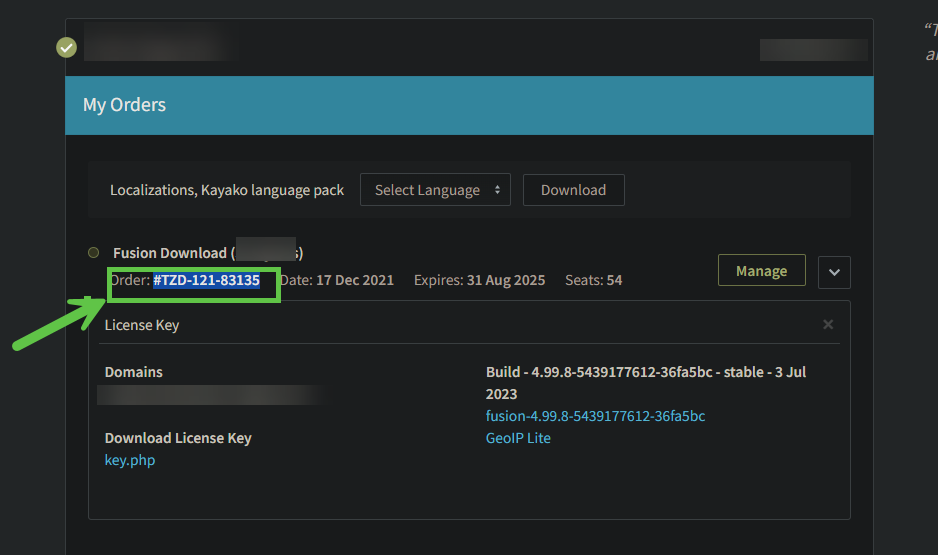Screen dimensions: 938x555
Task: Click the Expires: 31 Aug 2025 text
Action: coord(479,280)
